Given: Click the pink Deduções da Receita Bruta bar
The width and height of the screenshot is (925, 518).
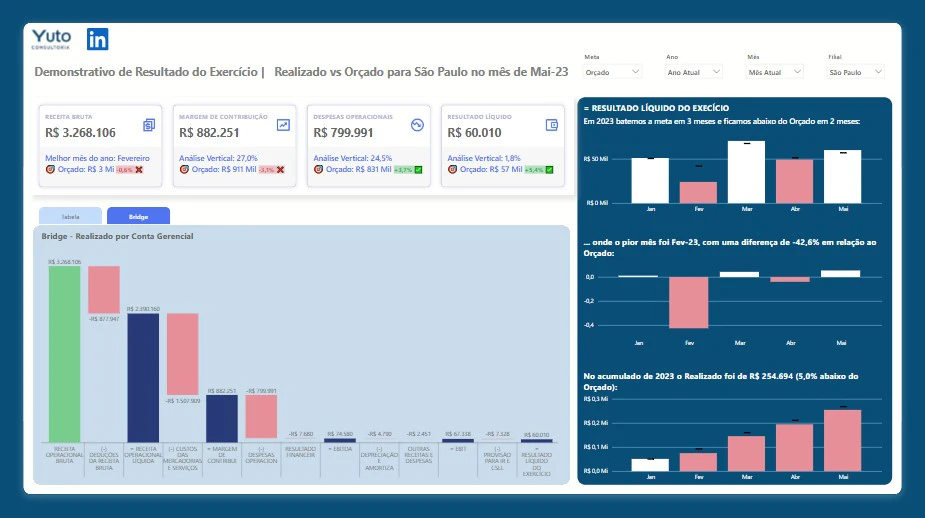Looking at the screenshot, I should point(104,290).
